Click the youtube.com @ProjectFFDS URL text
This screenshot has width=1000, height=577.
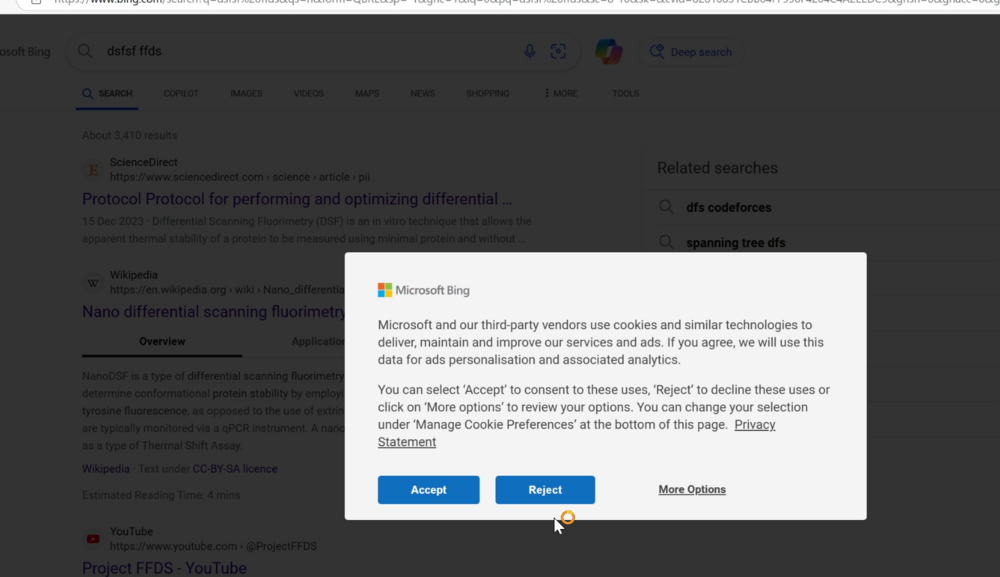tap(213, 546)
